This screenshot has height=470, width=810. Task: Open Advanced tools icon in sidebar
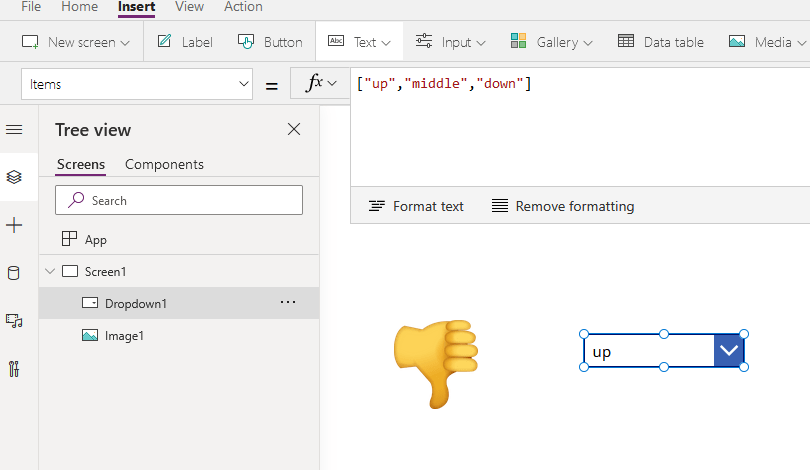(14, 369)
